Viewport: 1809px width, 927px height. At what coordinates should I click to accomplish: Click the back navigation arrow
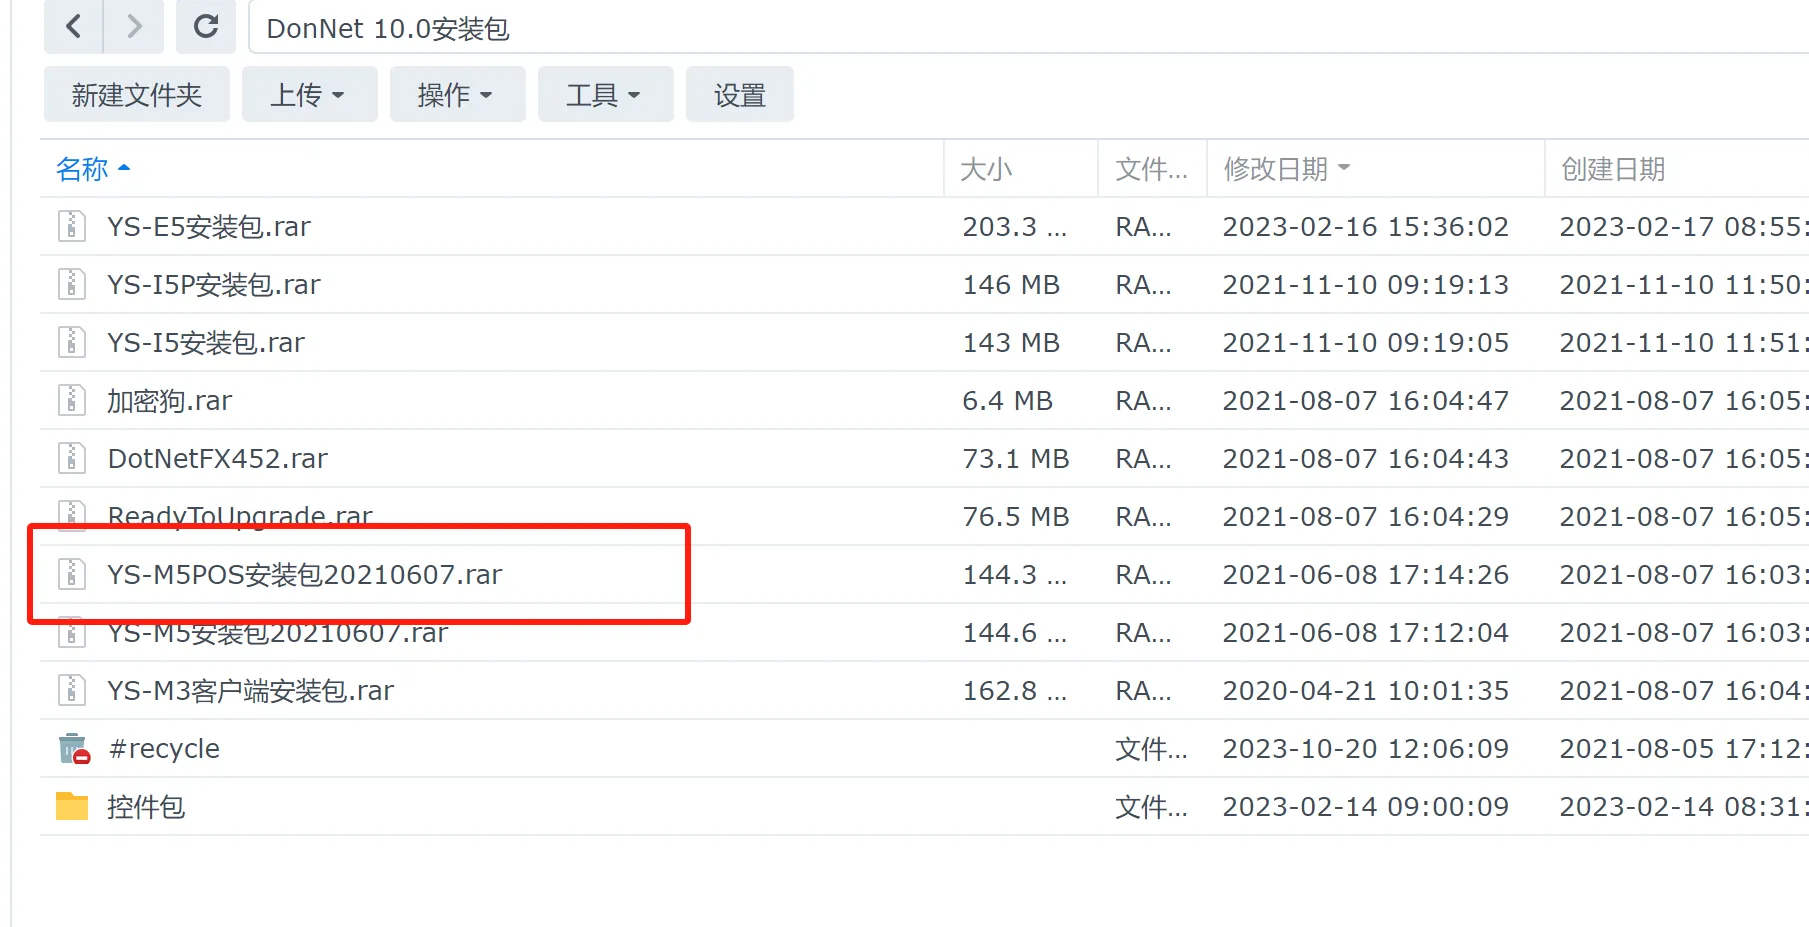point(73,26)
